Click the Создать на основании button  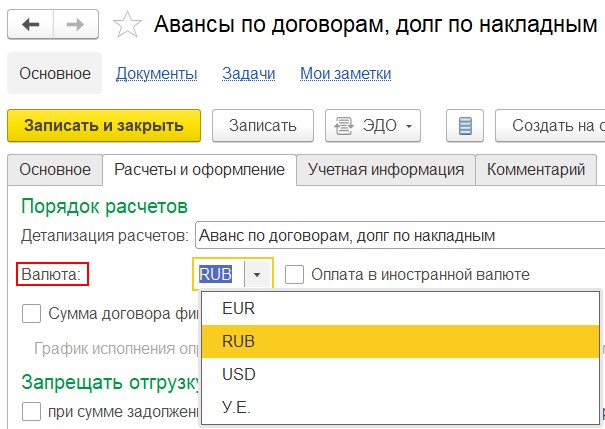click(x=553, y=126)
